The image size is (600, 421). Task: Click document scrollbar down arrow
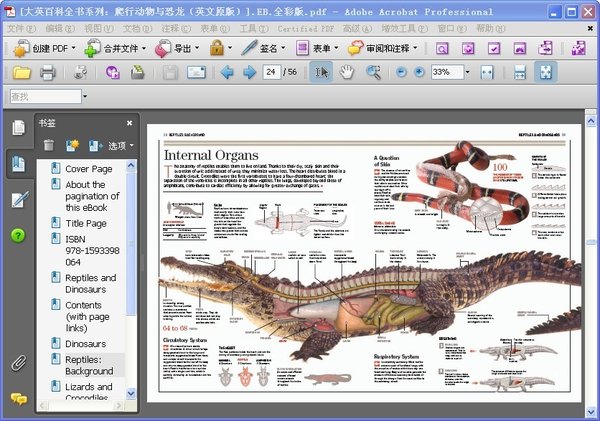[x=591, y=412]
